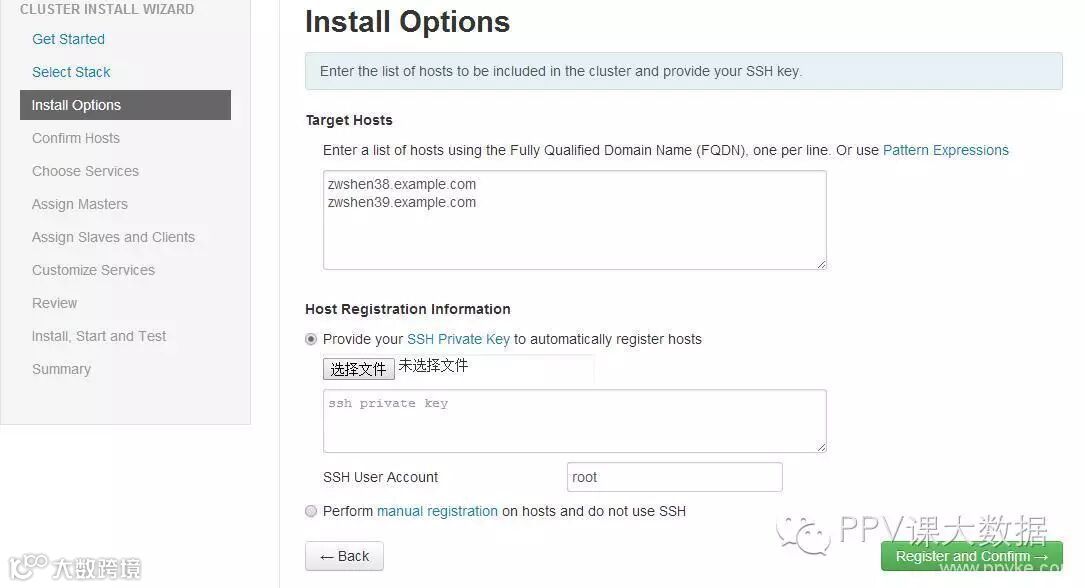
Task: Click the choose file button for SSH key
Action: click(x=358, y=369)
